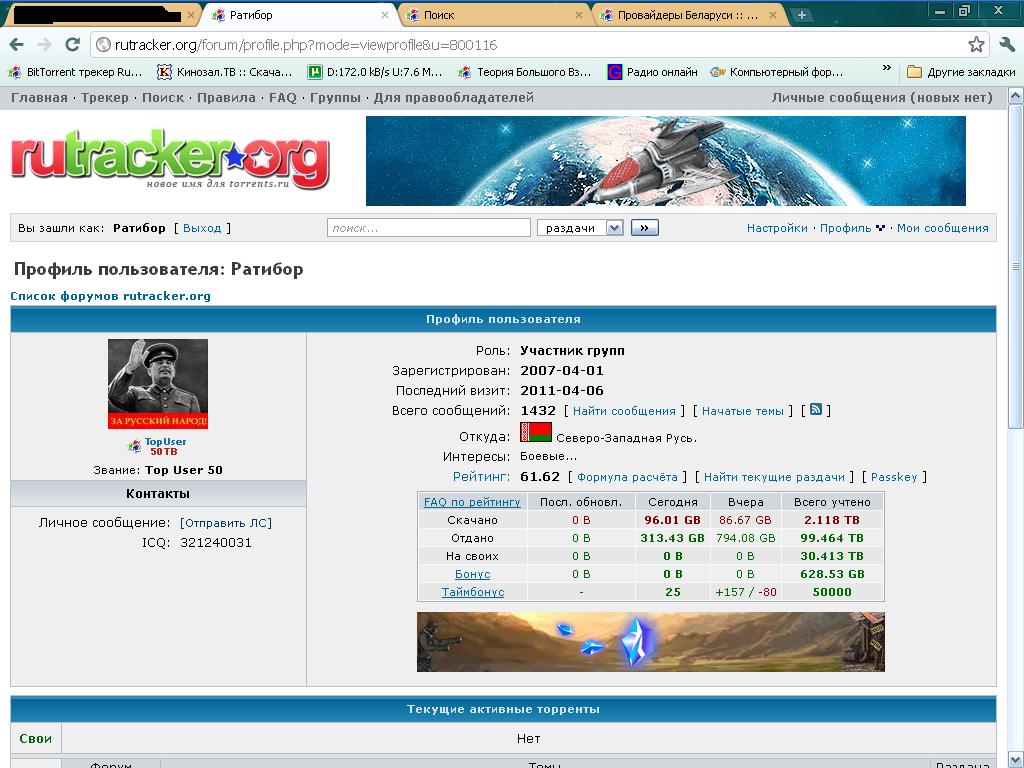Open the Компьютерный фор bookmark
The height and width of the screenshot is (768, 1024).
(x=777, y=72)
